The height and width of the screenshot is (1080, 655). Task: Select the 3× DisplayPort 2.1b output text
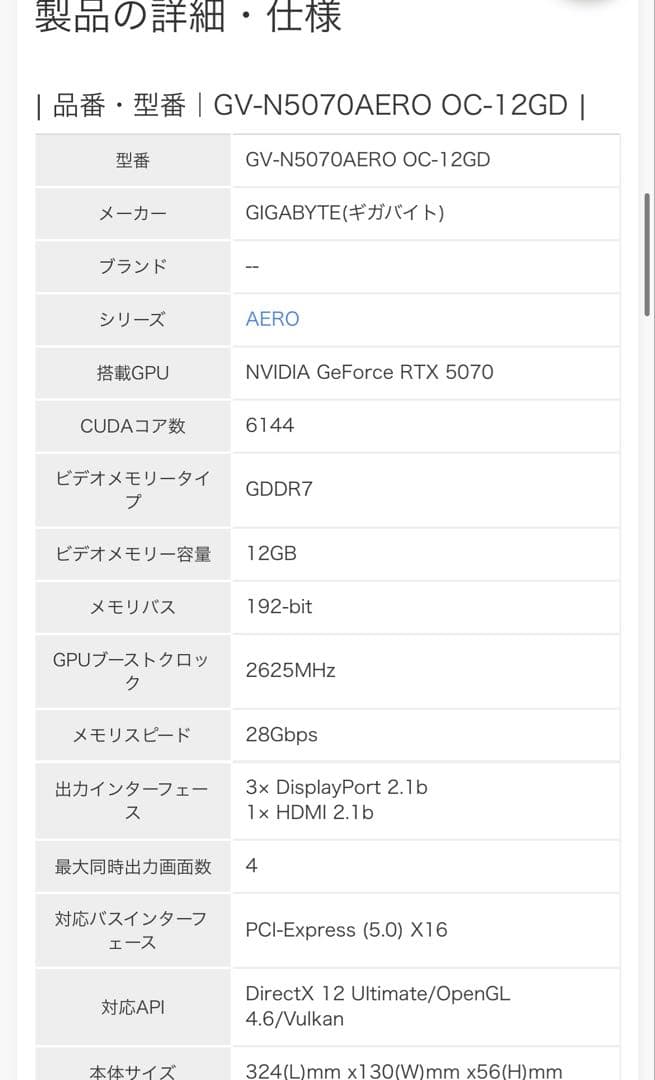click(x=336, y=787)
